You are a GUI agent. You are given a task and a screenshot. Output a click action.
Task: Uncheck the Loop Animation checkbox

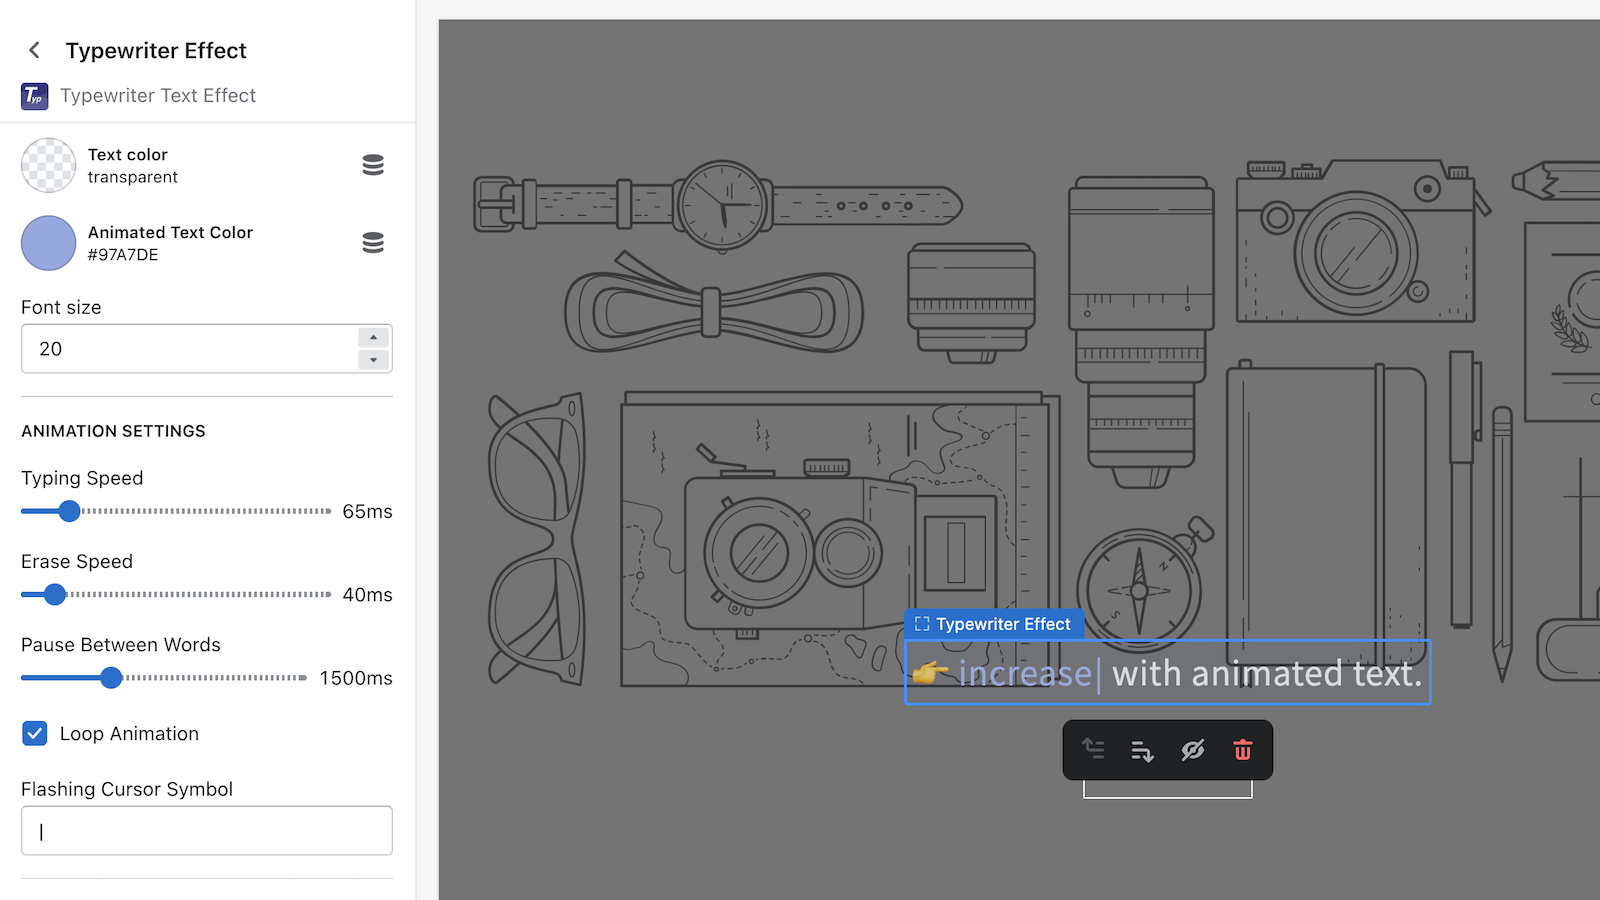point(35,733)
